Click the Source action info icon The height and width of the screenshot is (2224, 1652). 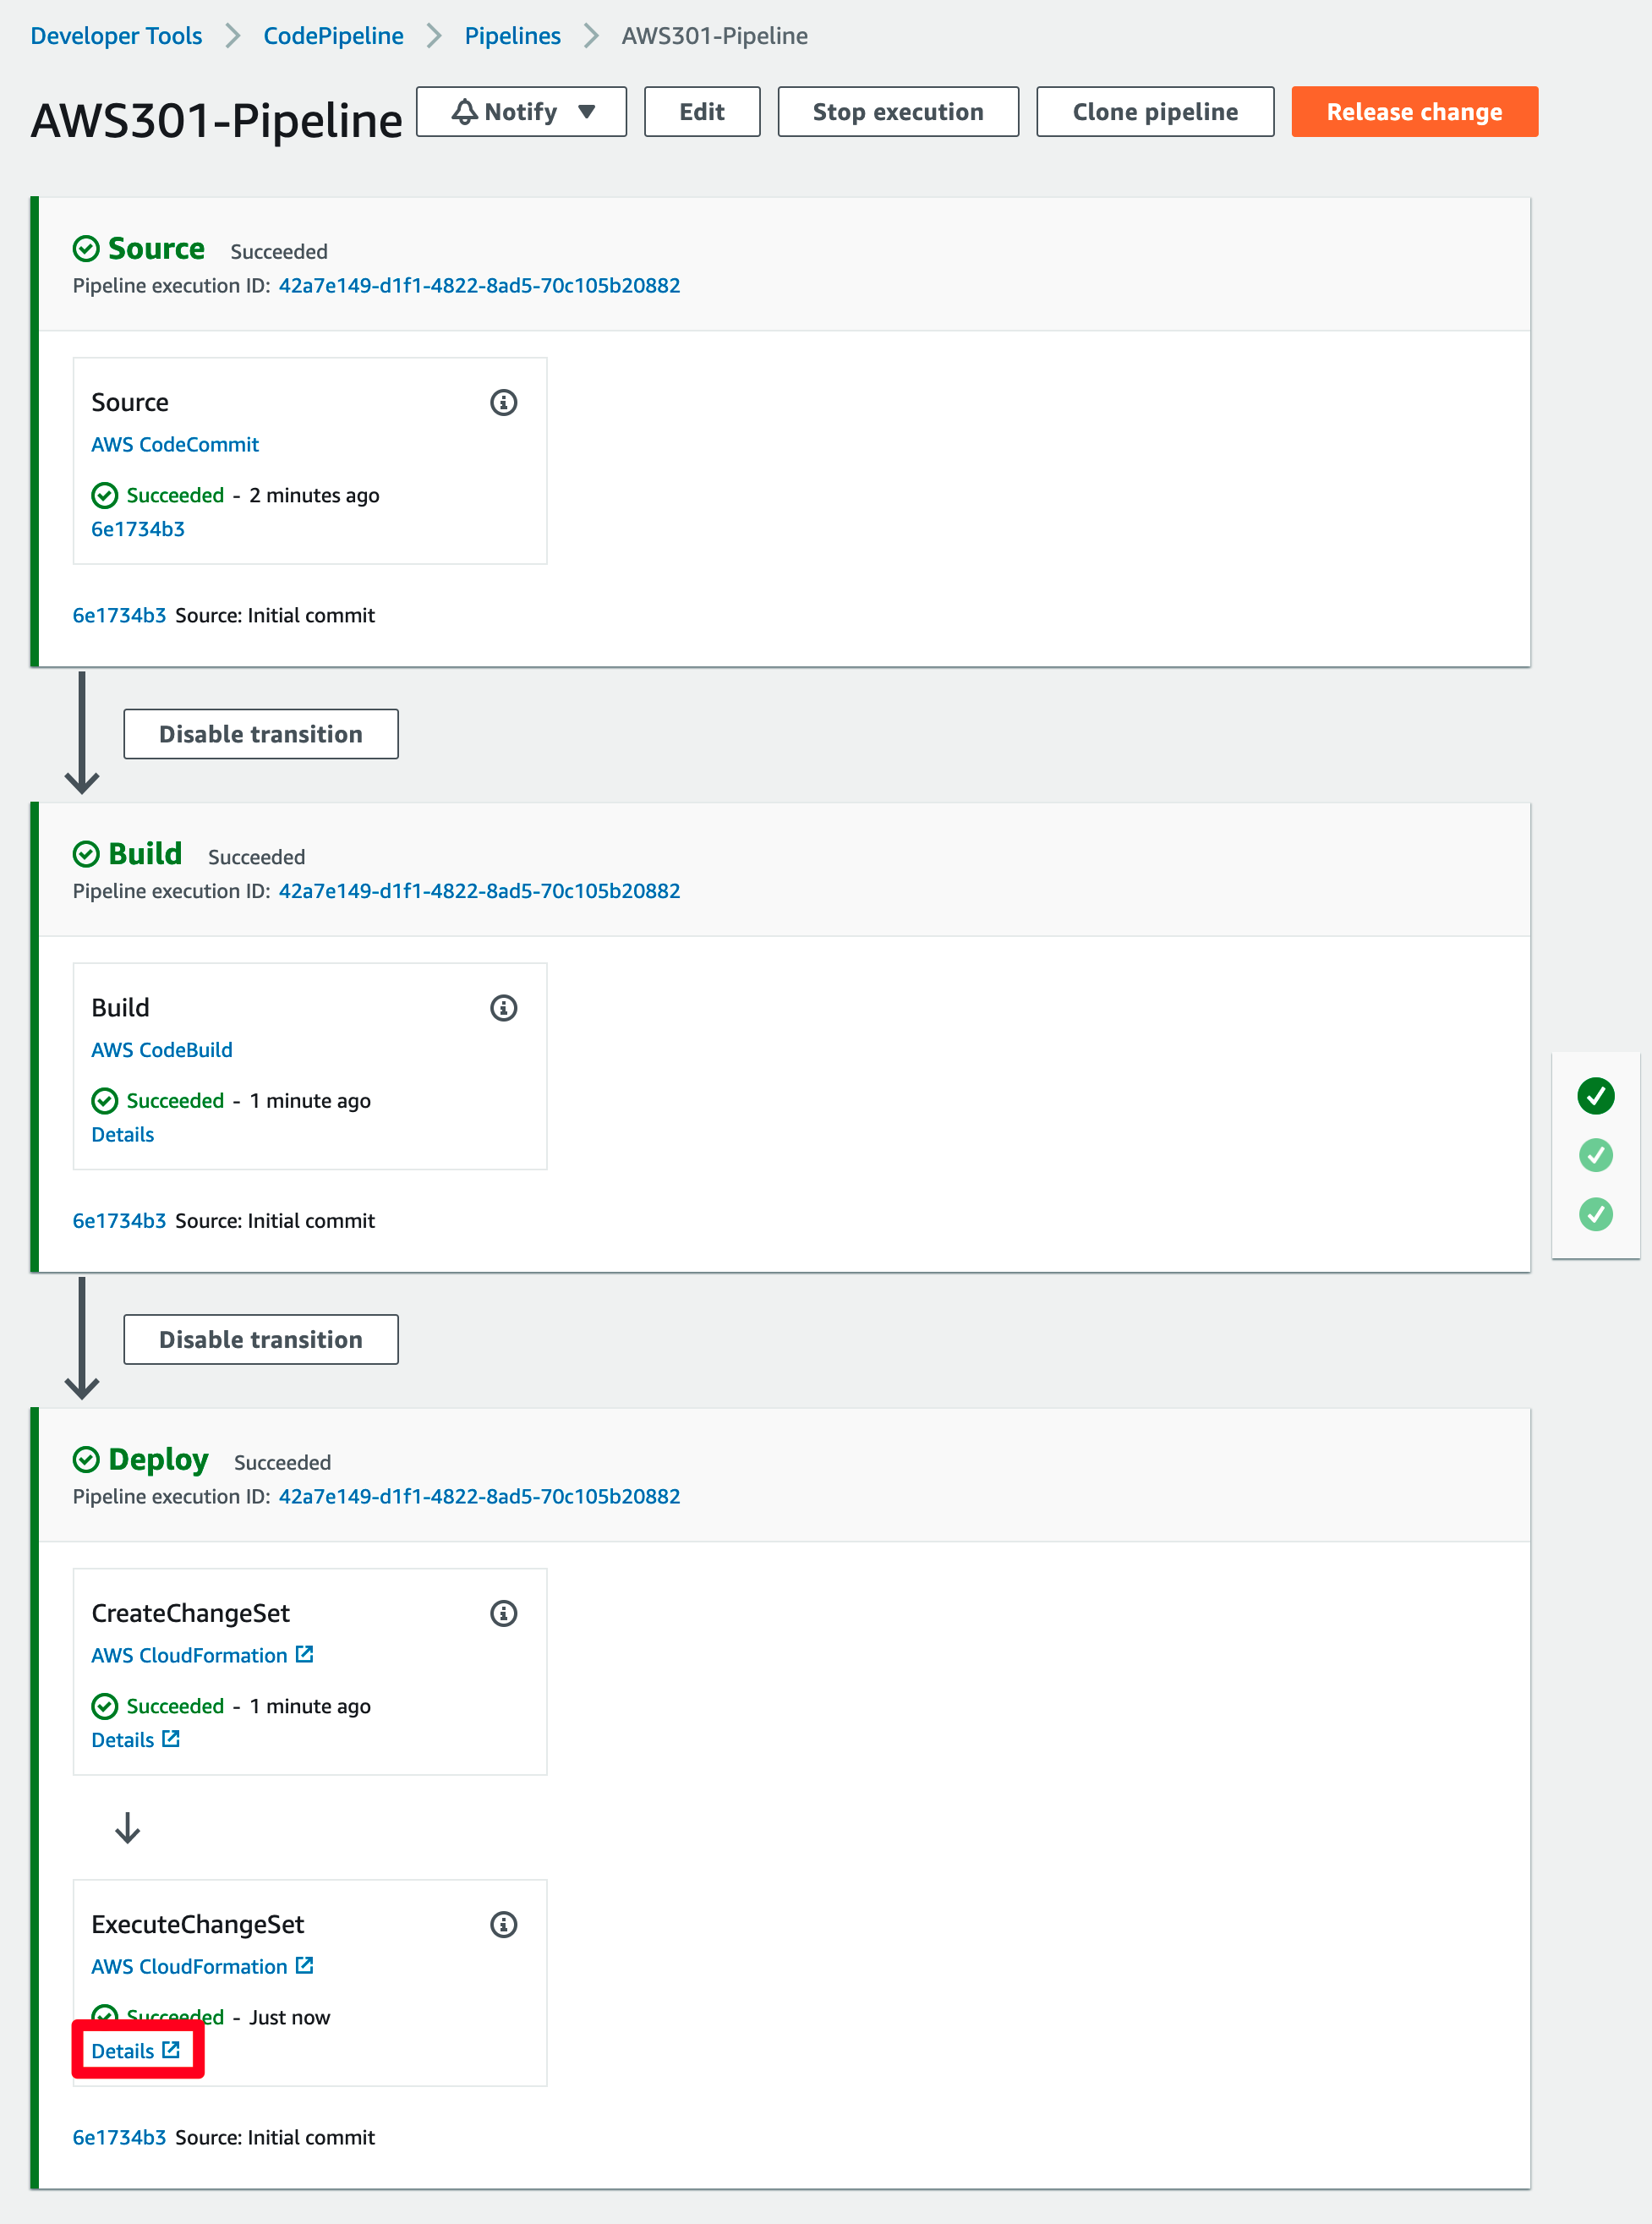tap(503, 402)
